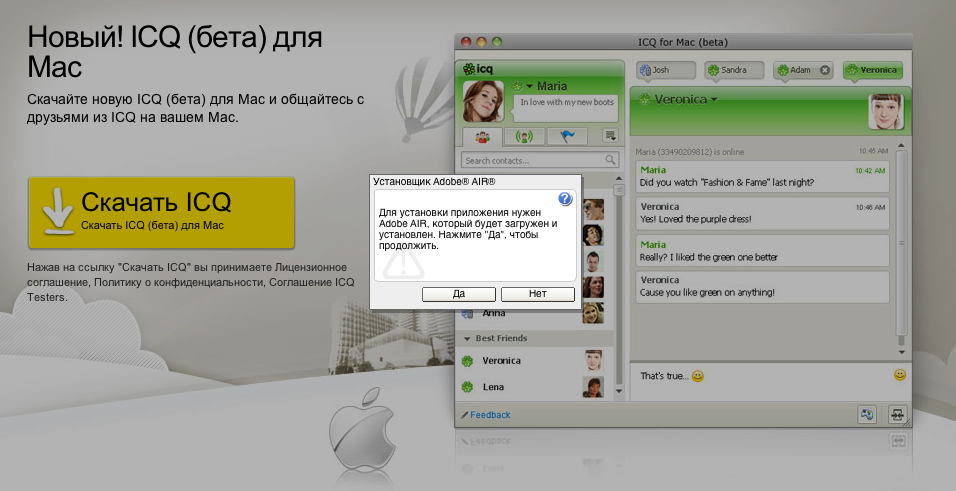Click the green zoom button of the ICQ window

(497, 42)
